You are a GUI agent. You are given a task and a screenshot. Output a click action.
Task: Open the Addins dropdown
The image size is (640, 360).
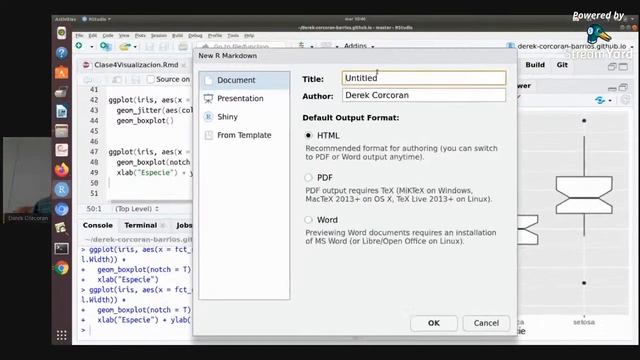359,46
